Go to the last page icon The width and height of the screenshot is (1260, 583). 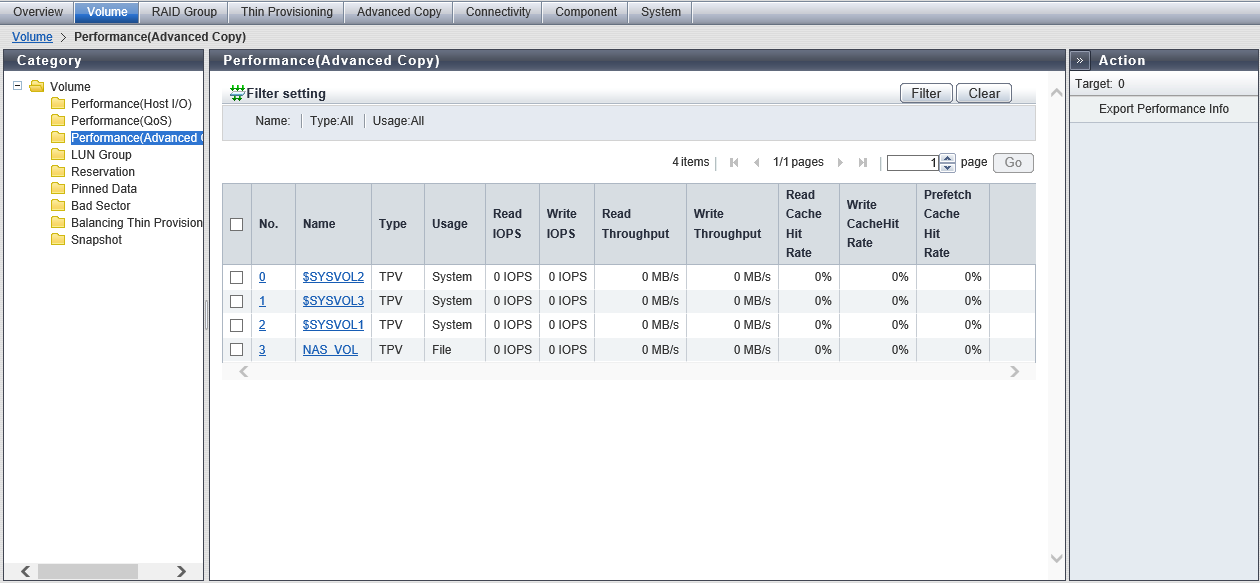pos(863,163)
